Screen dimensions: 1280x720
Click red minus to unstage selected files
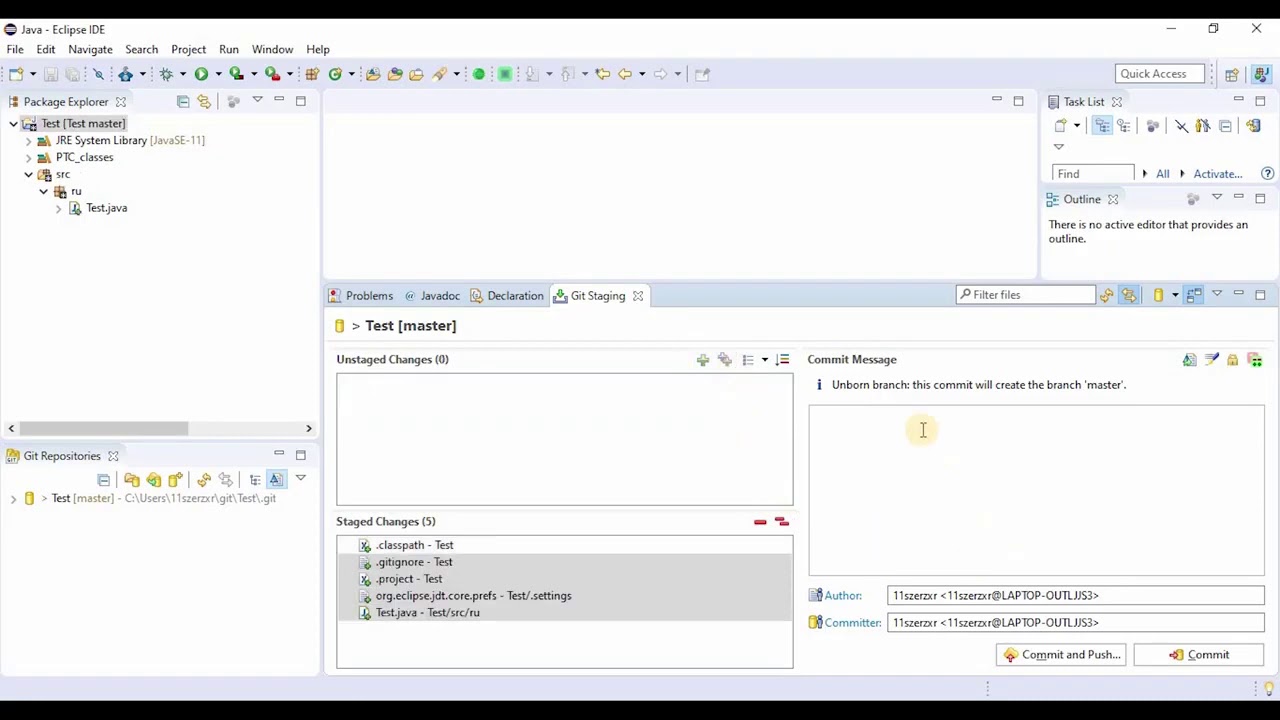click(x=760, y=522)
